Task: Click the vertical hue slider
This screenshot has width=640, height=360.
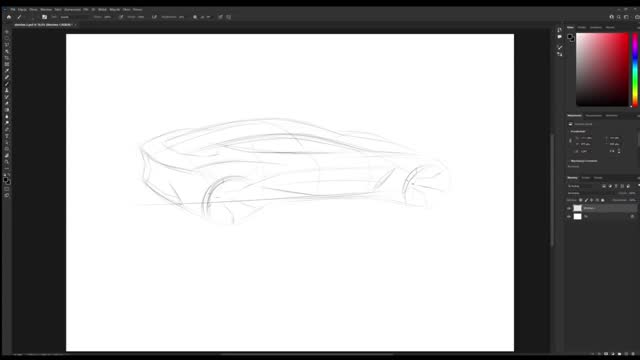Action: coord(635,69)
